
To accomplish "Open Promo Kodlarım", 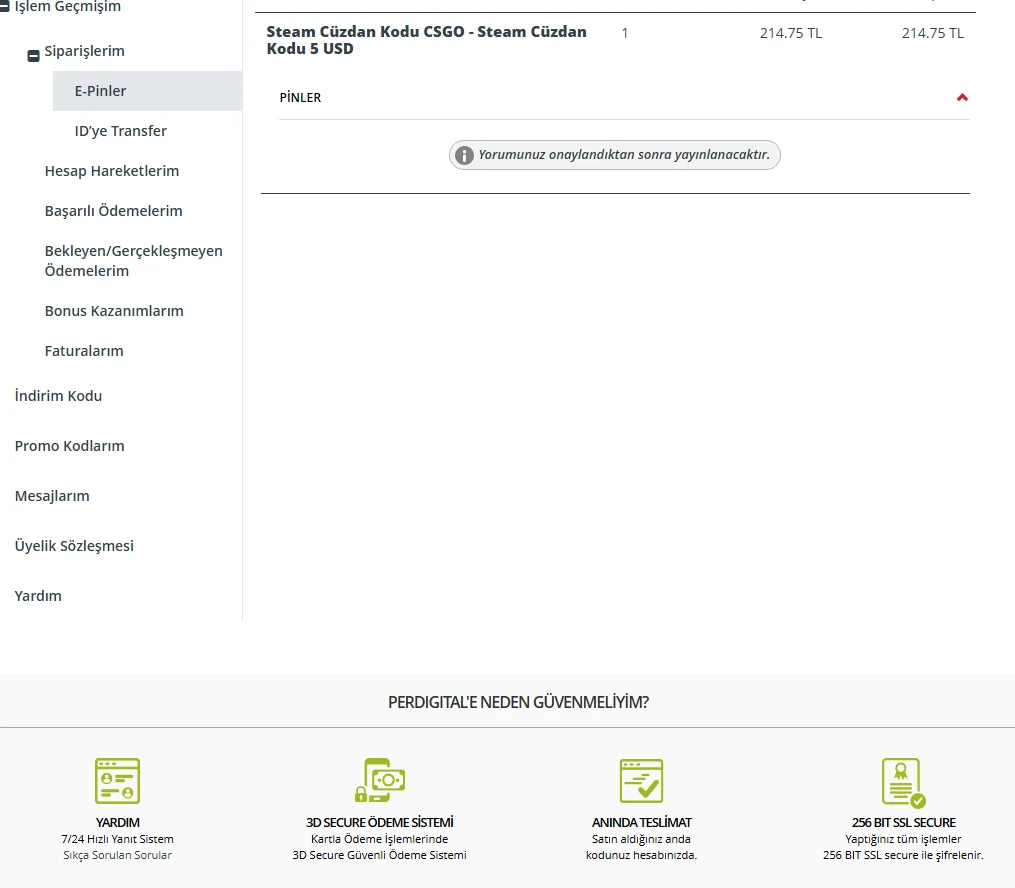I will point(69,447).
